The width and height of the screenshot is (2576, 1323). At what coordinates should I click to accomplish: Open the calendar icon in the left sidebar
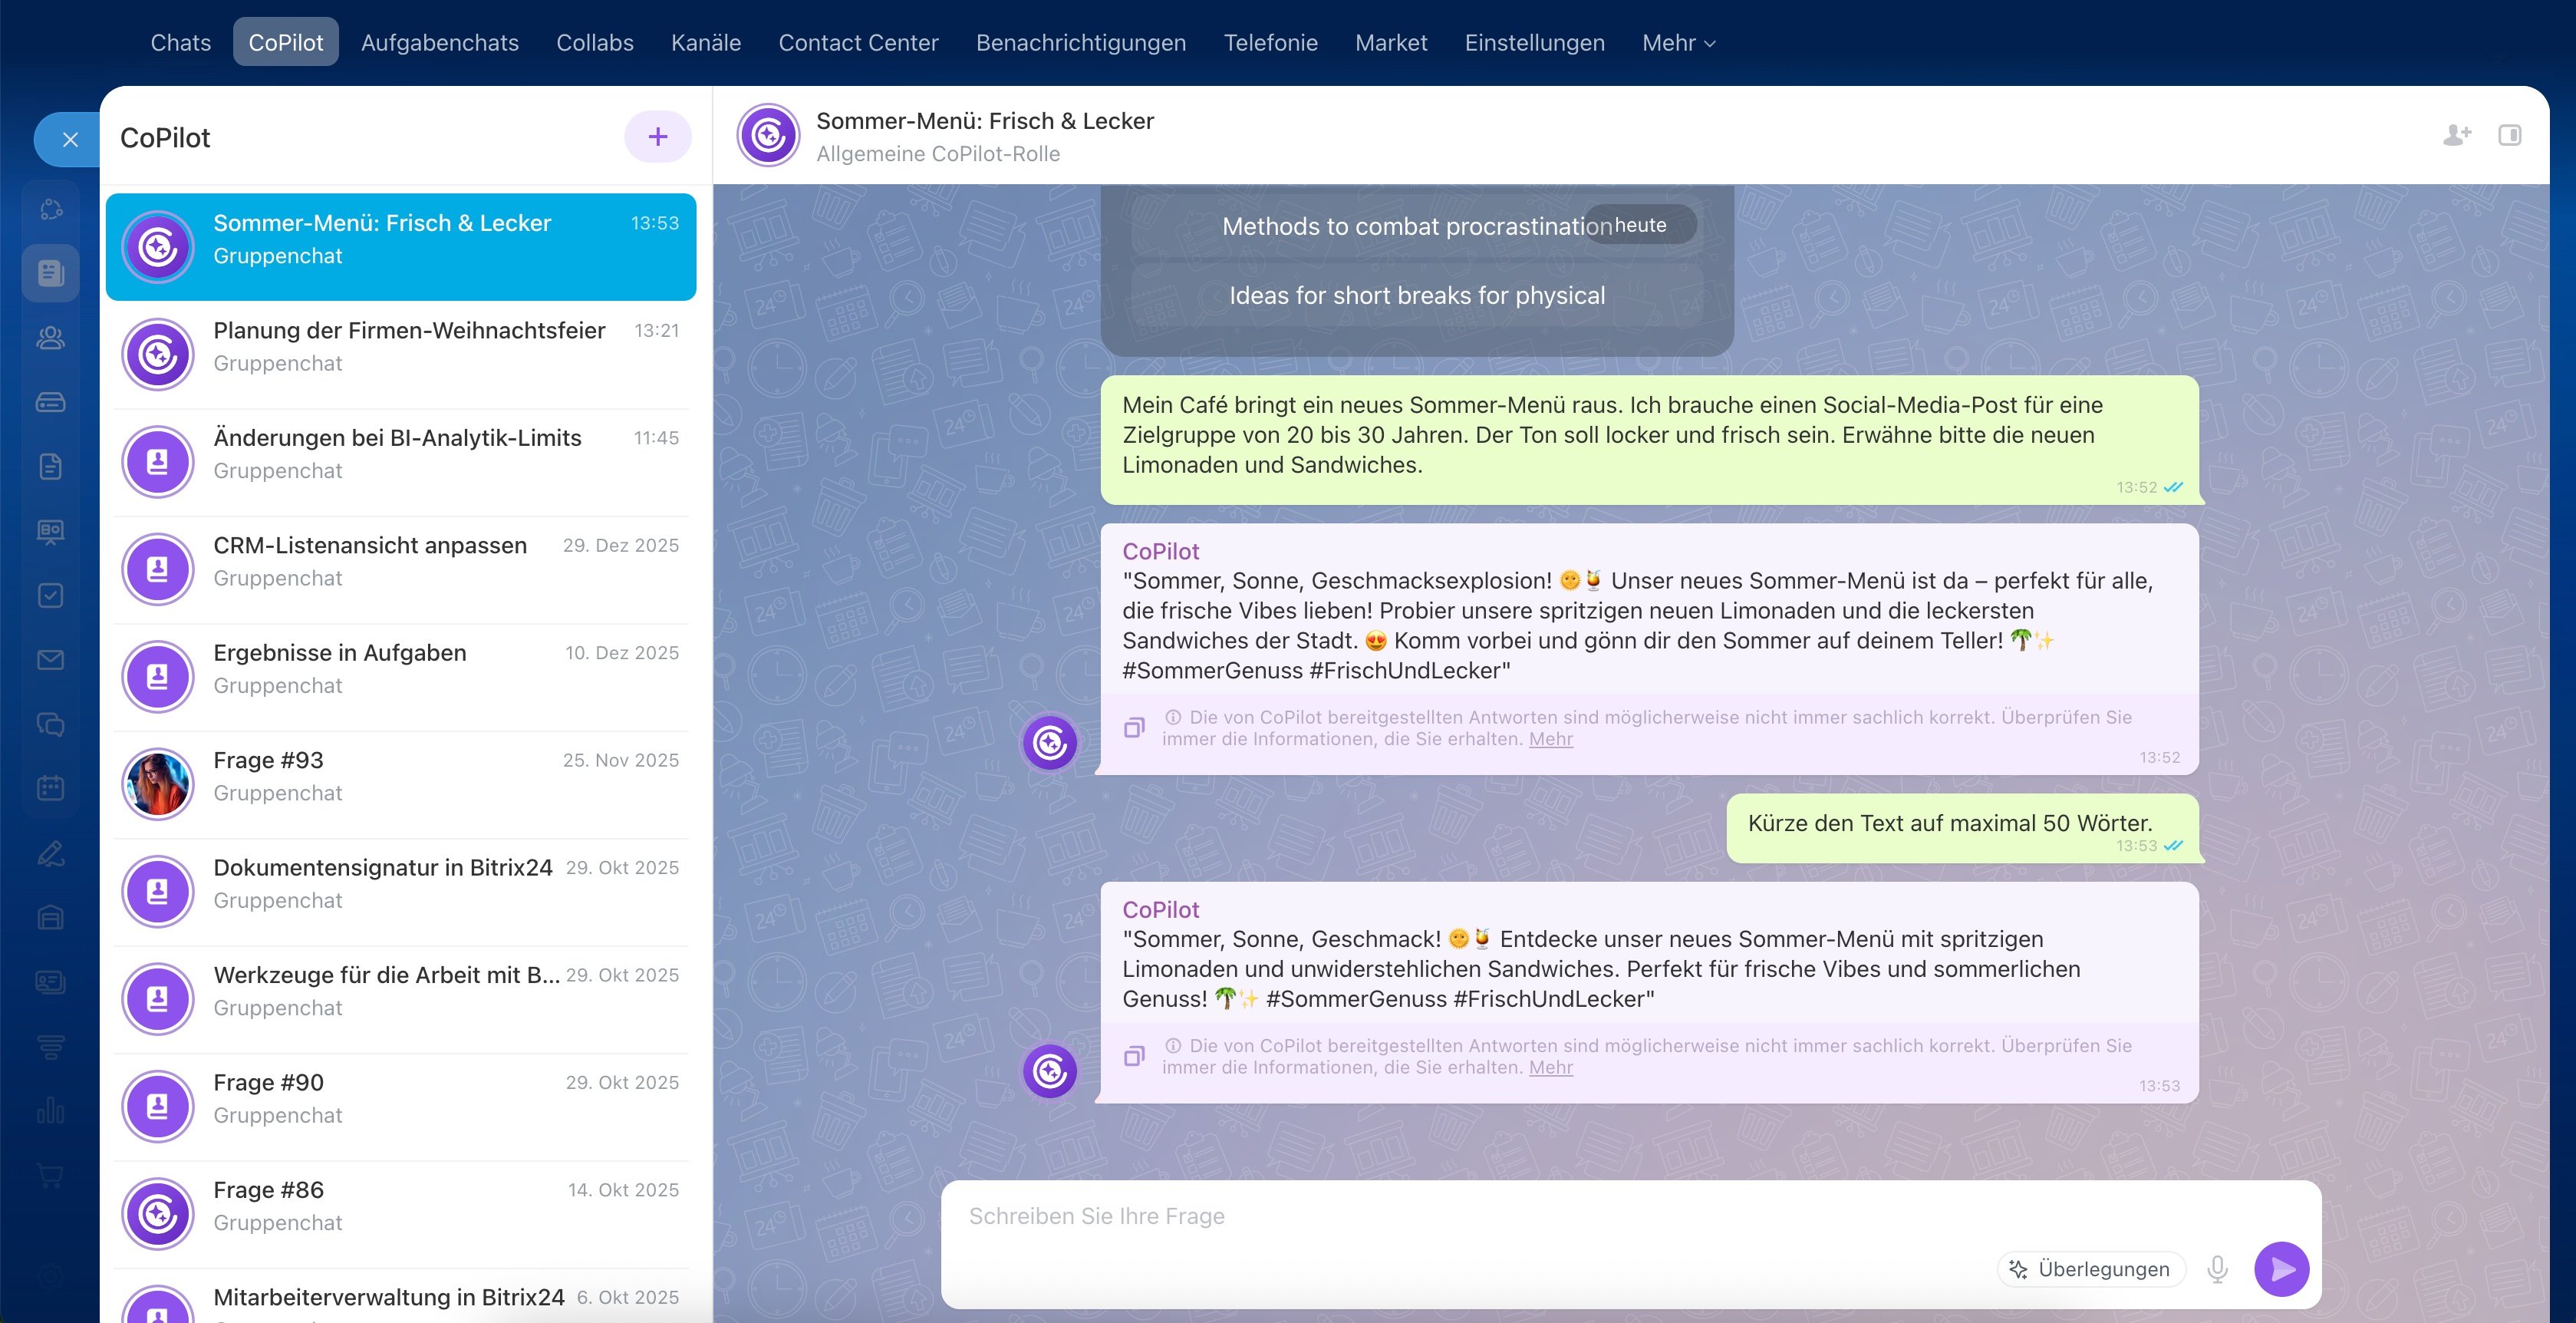point(50,788)
